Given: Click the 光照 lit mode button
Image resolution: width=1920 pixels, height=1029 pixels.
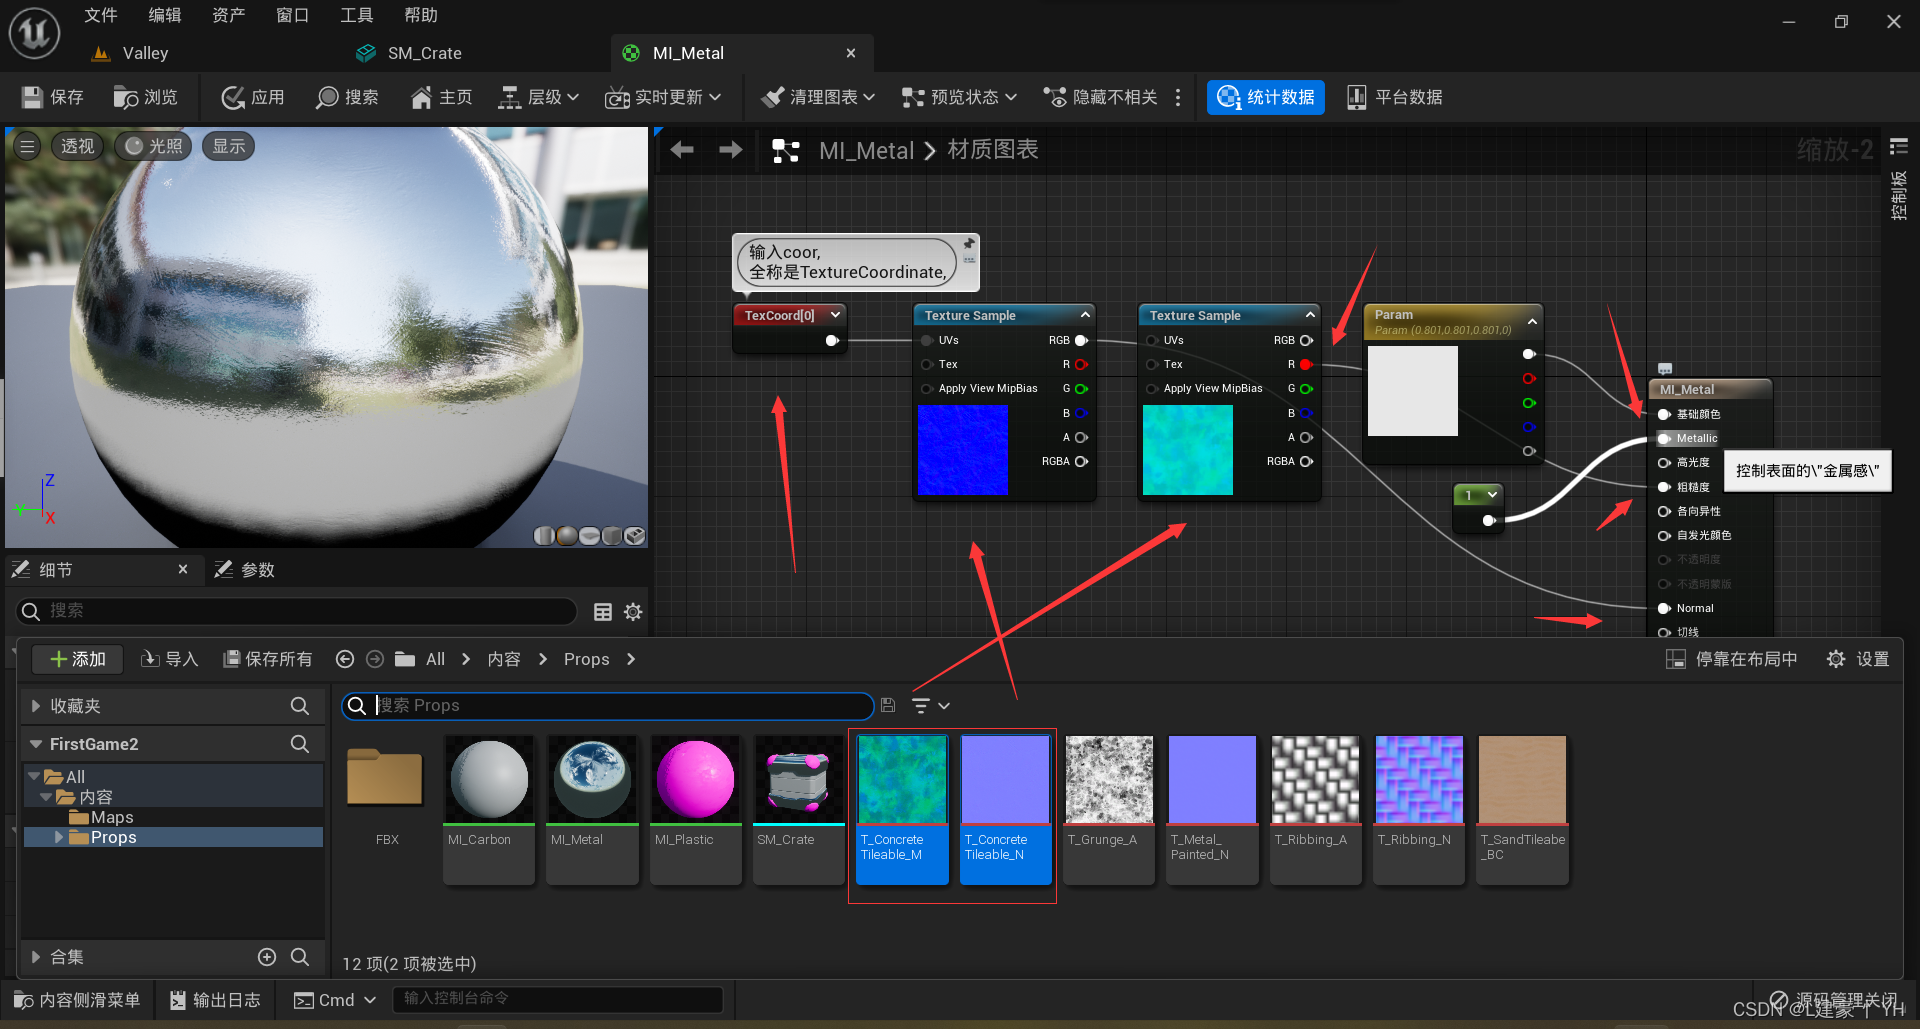Looking at the screenshot, I should (x=155, y=146).
